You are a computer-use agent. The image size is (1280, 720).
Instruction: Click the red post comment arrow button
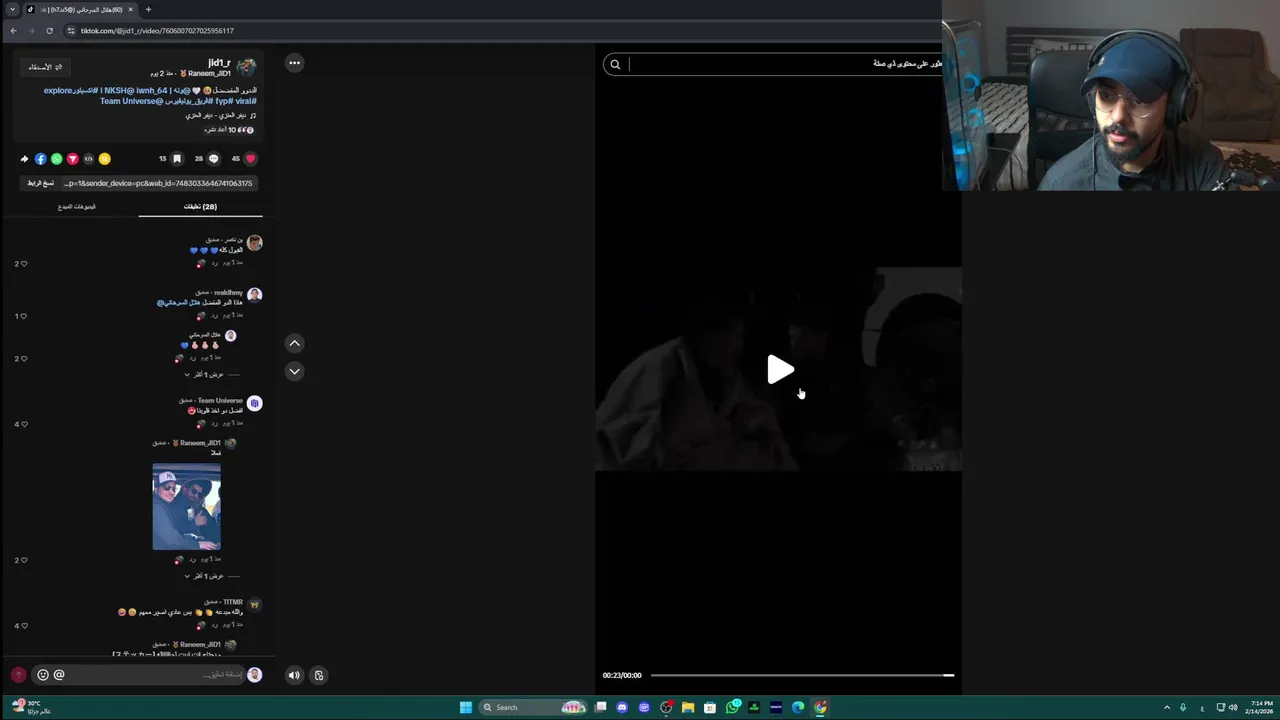click(18, 675)
